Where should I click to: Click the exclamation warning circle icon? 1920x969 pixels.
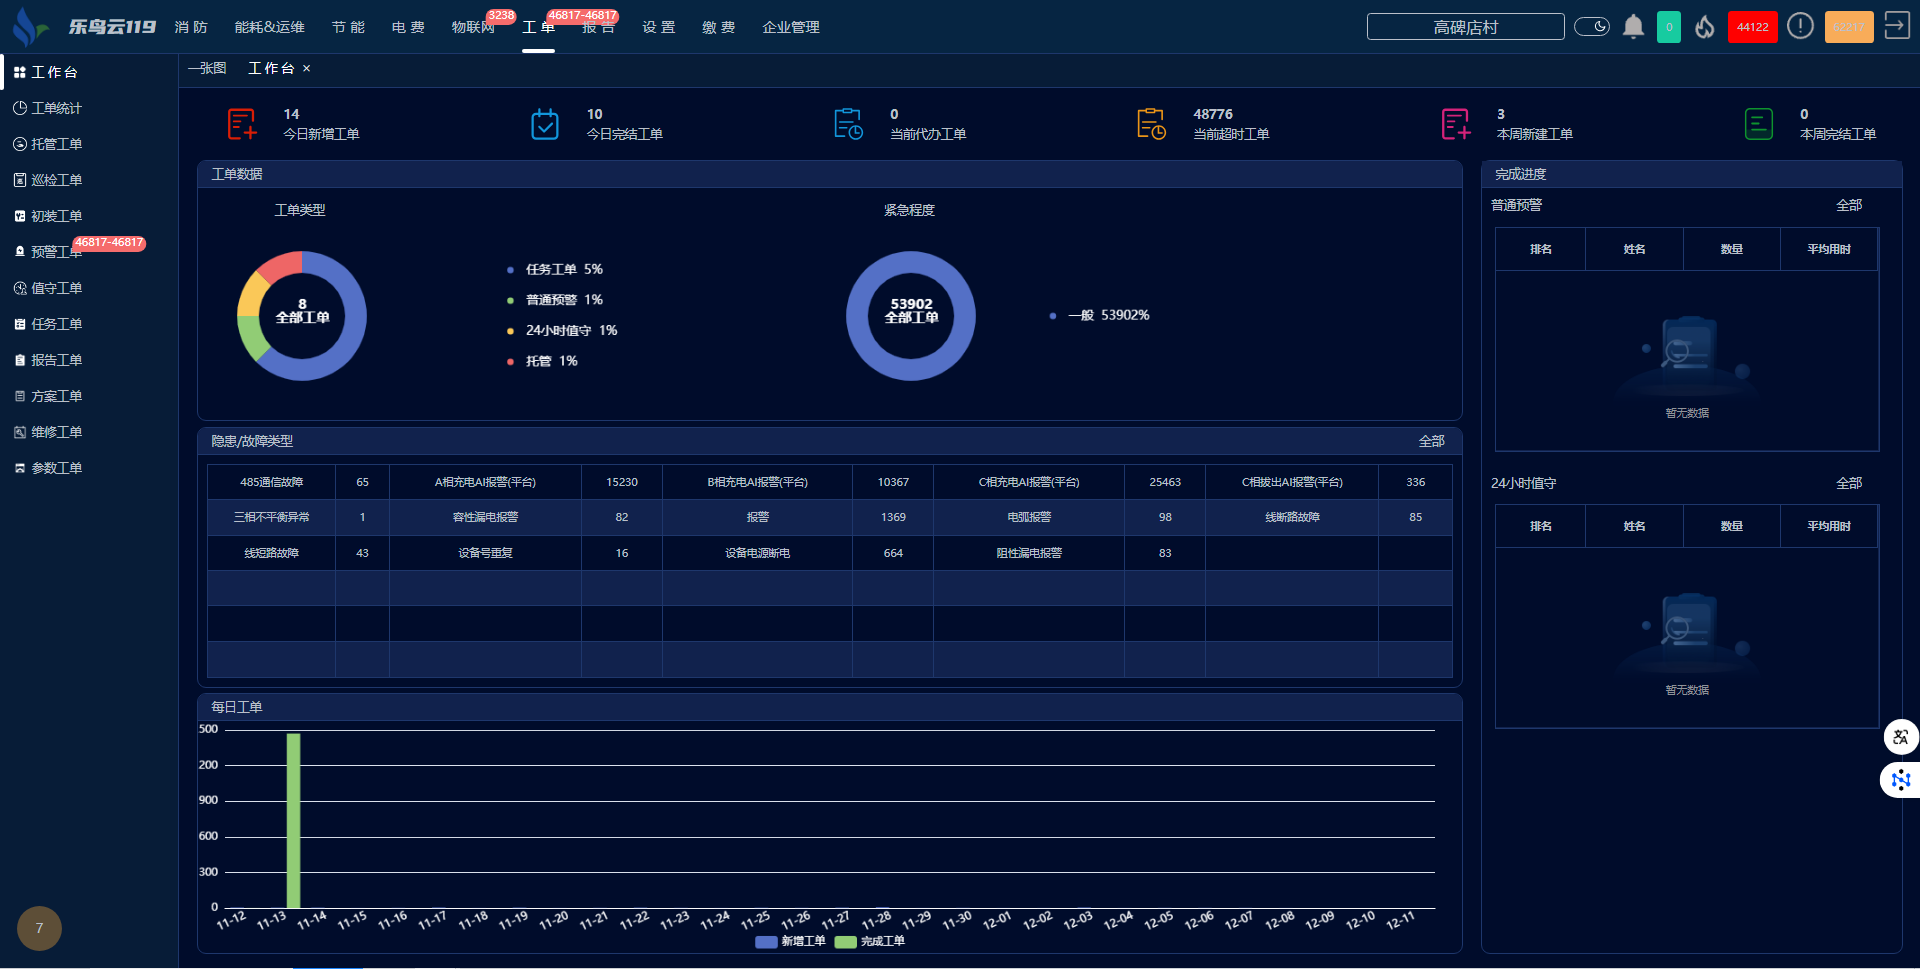(x=1800, y=27)
